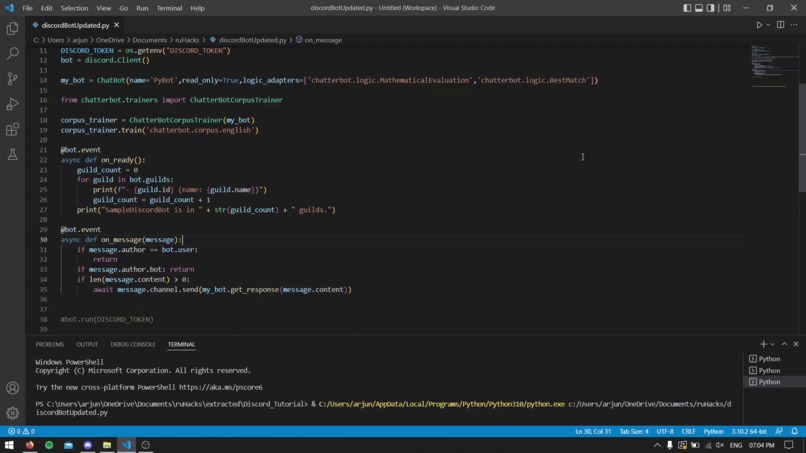Open errors and warnings status indicator
The width and height of the screenshot is (806, 453).
point(21,431)
